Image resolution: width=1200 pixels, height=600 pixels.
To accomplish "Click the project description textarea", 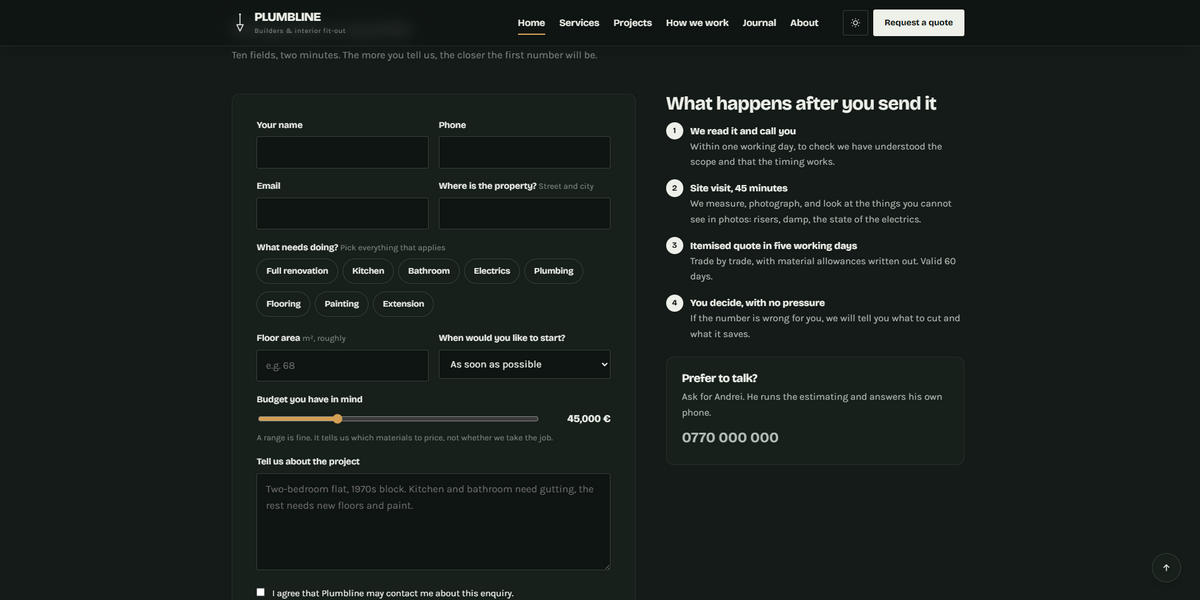I will pos(433,522).
